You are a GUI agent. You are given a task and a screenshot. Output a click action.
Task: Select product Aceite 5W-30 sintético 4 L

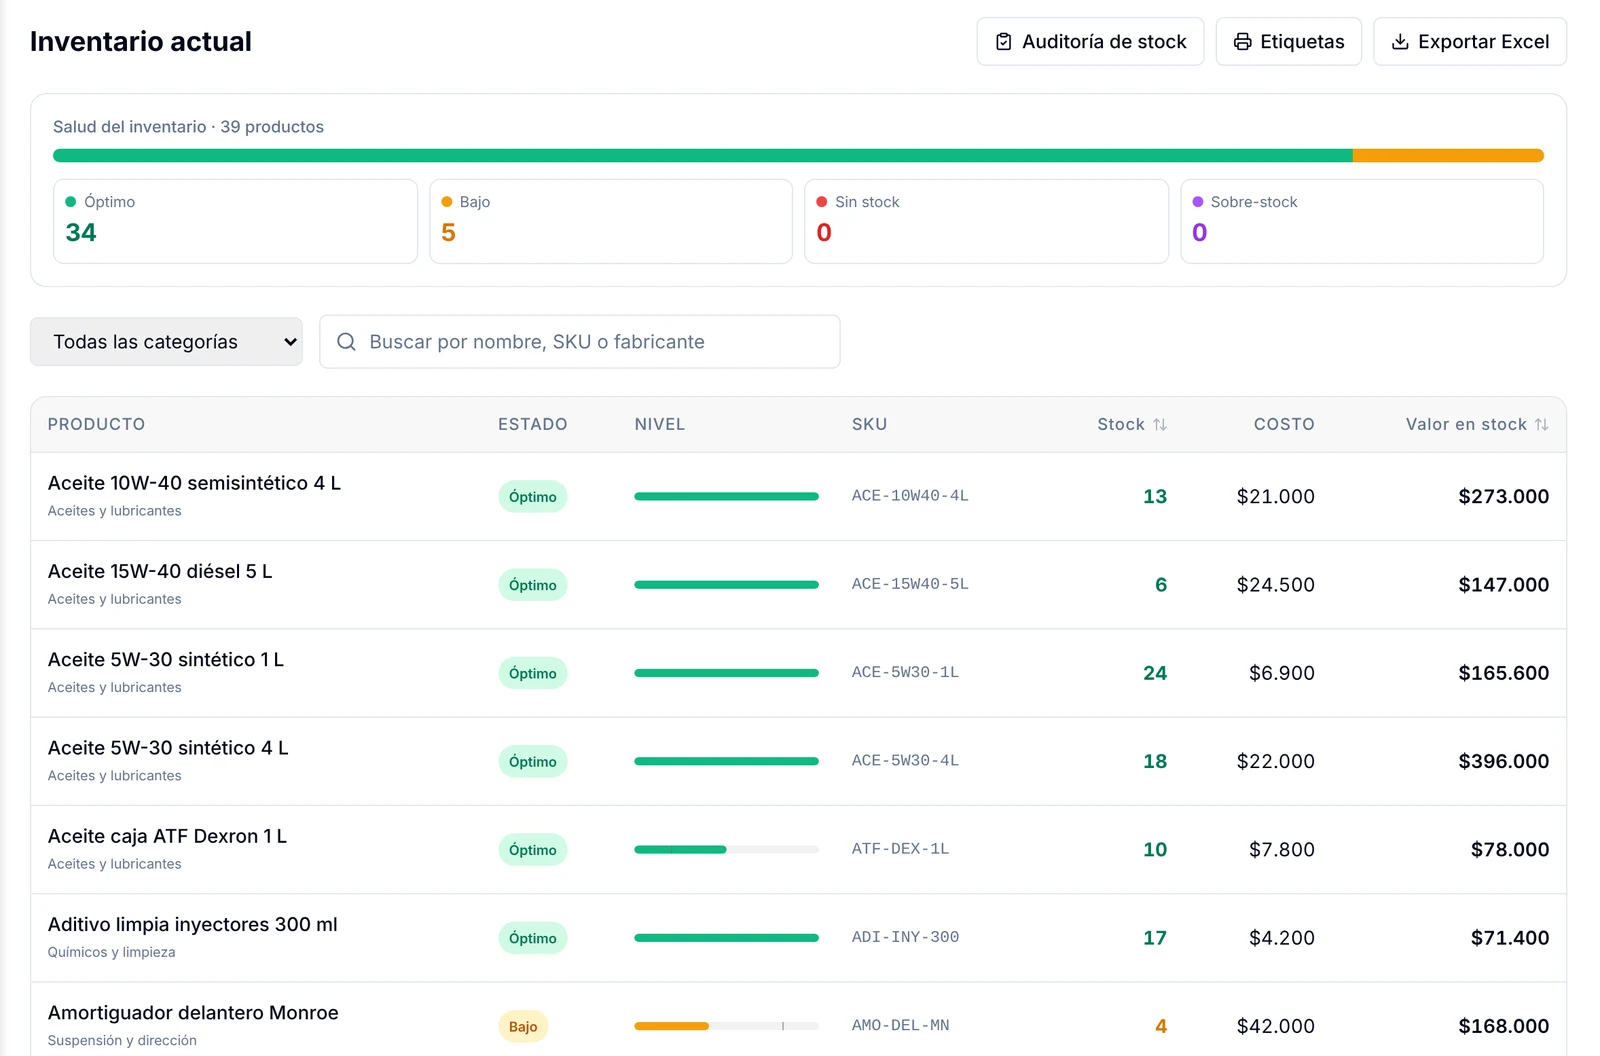[x=168, y=748]
